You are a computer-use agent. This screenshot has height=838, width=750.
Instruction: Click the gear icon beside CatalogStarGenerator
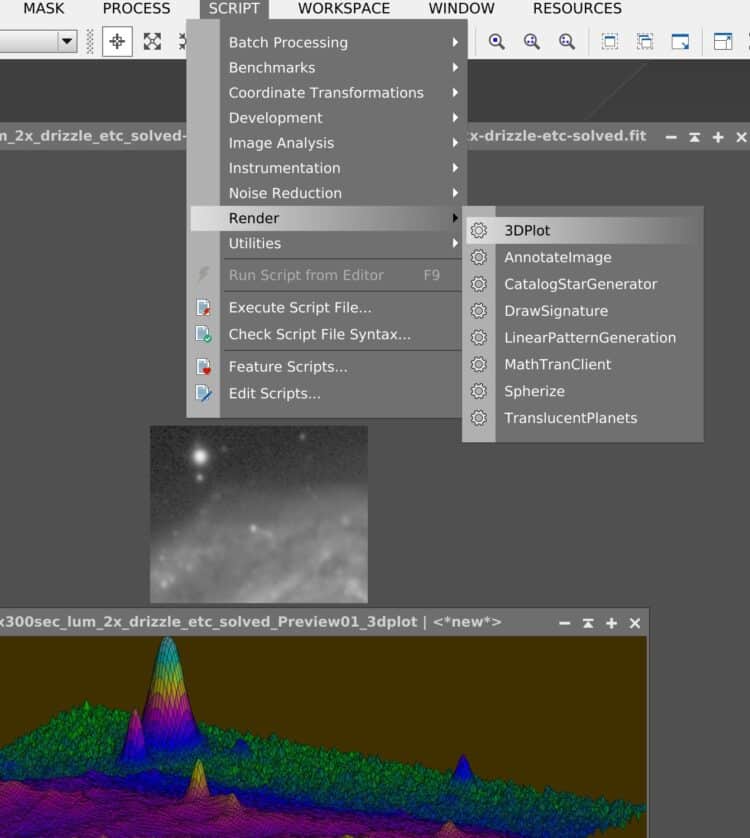pyautogui.click(x=478, y=284)
